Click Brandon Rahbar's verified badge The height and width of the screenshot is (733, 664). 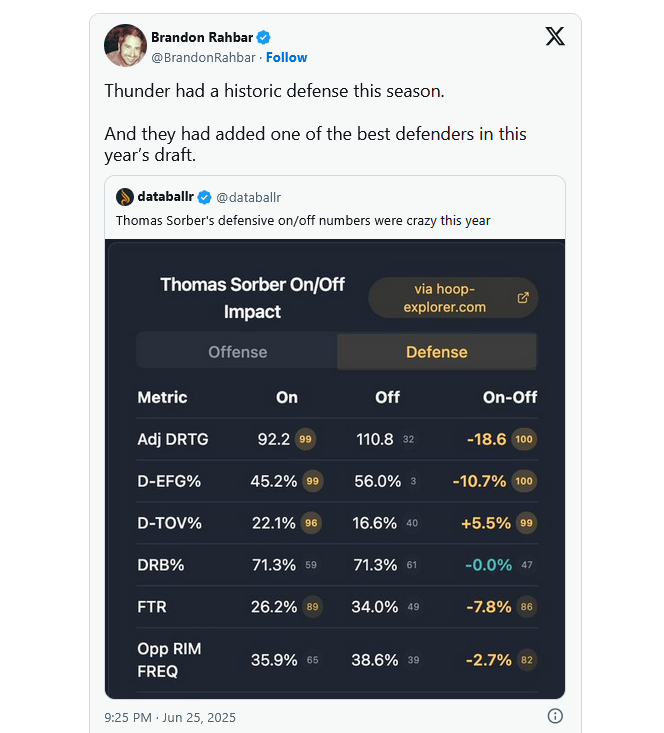point(264,37)
